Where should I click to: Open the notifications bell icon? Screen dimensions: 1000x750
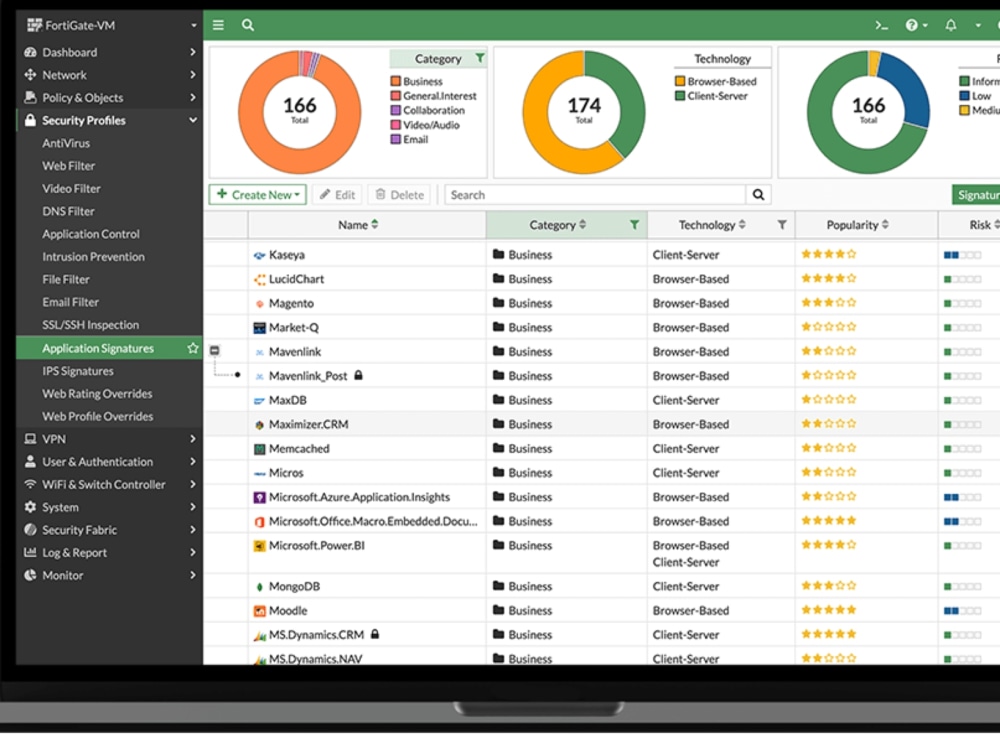[x=950, y=25]
